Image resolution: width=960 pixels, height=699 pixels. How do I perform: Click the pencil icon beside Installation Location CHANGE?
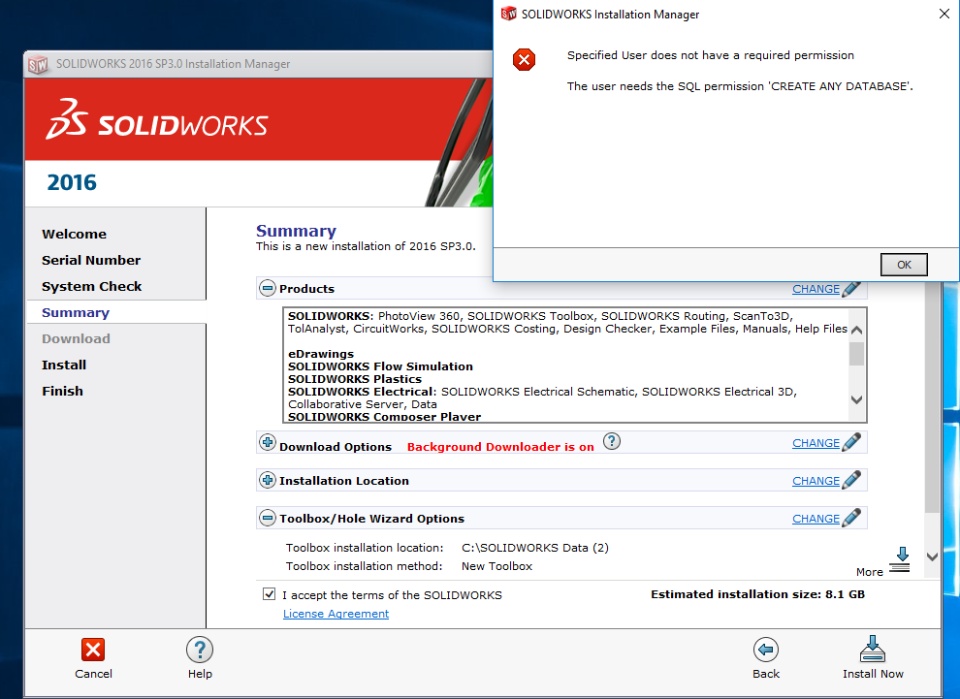(852, 480)
